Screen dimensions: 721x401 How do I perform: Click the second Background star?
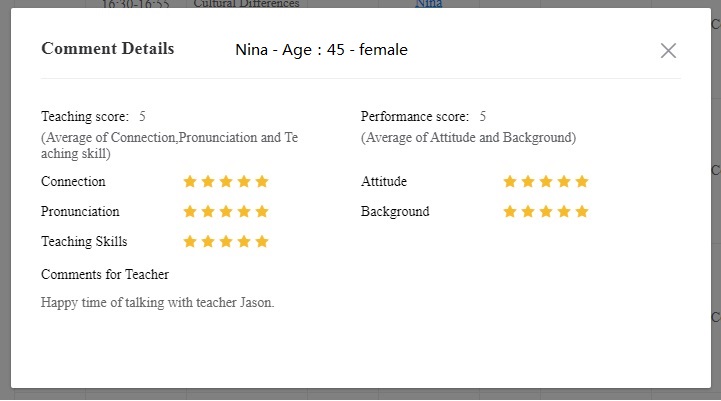528,212
